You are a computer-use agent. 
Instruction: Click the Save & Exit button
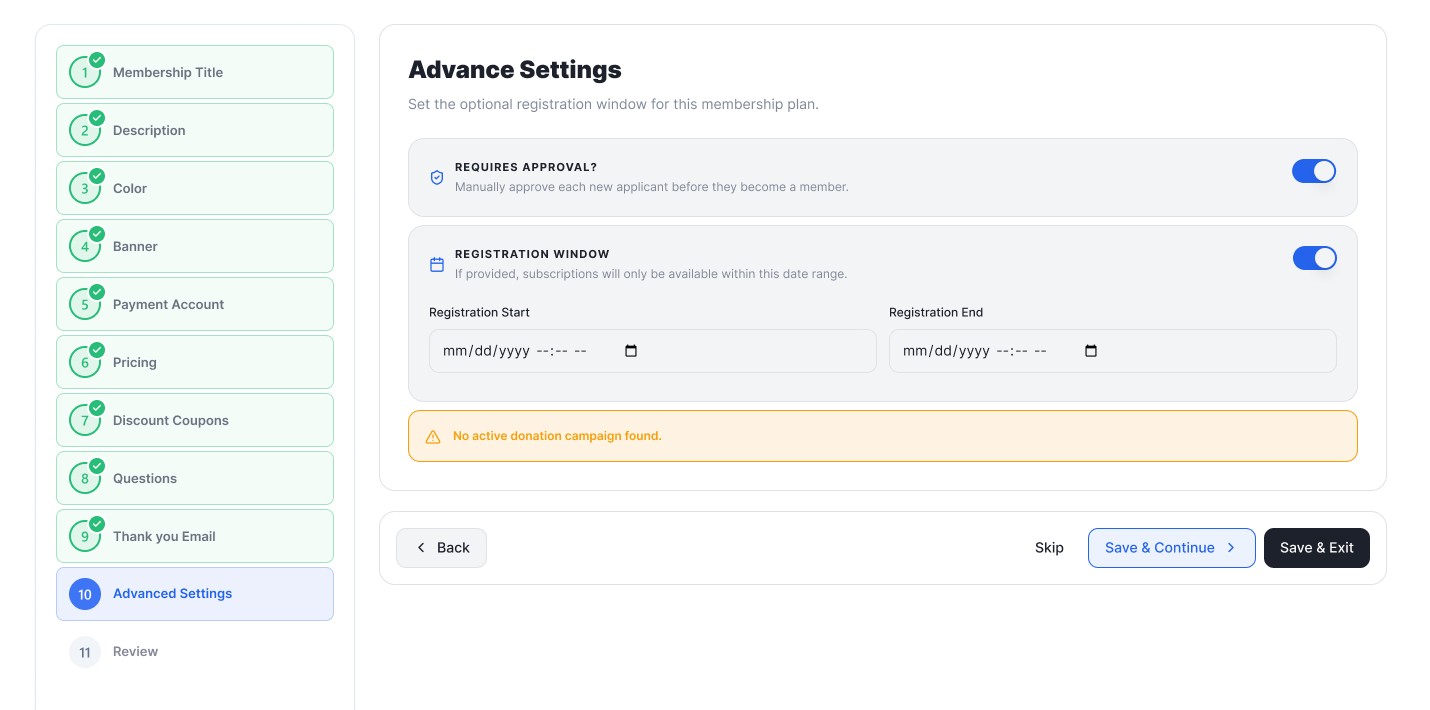[1317, 548]
